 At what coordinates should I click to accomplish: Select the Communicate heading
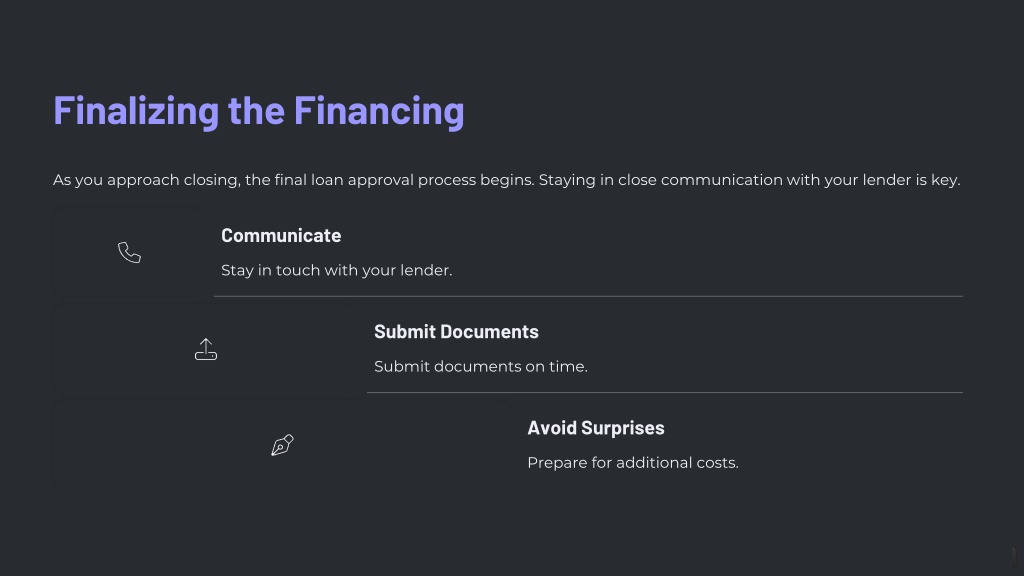click(x=281, y=235)
